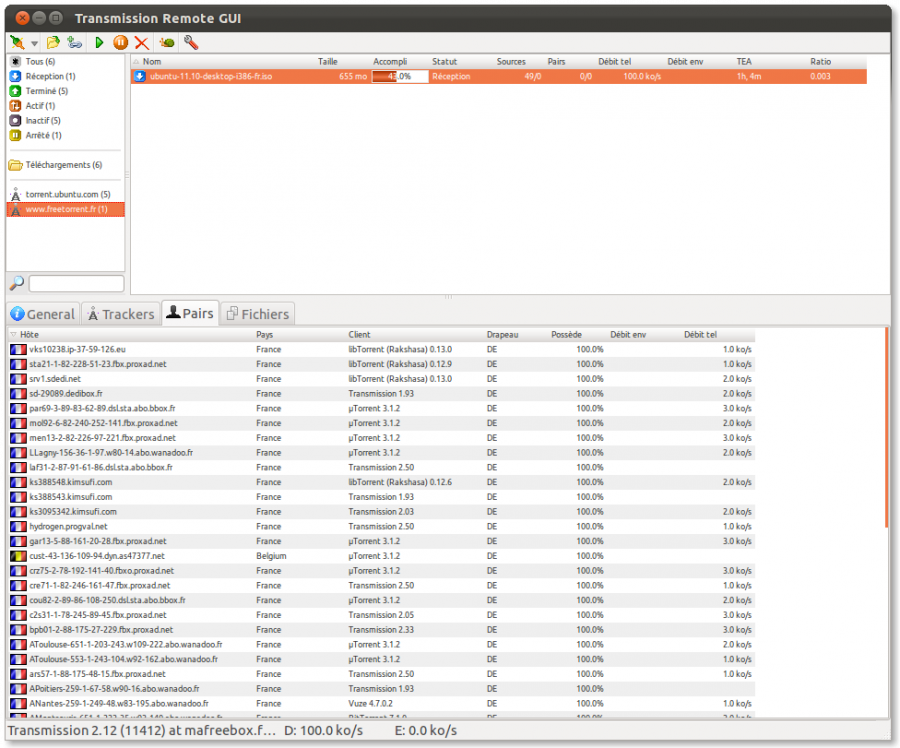
Task: Open the connection dropdown arrow in the toolbar
Action: point(34,44)
